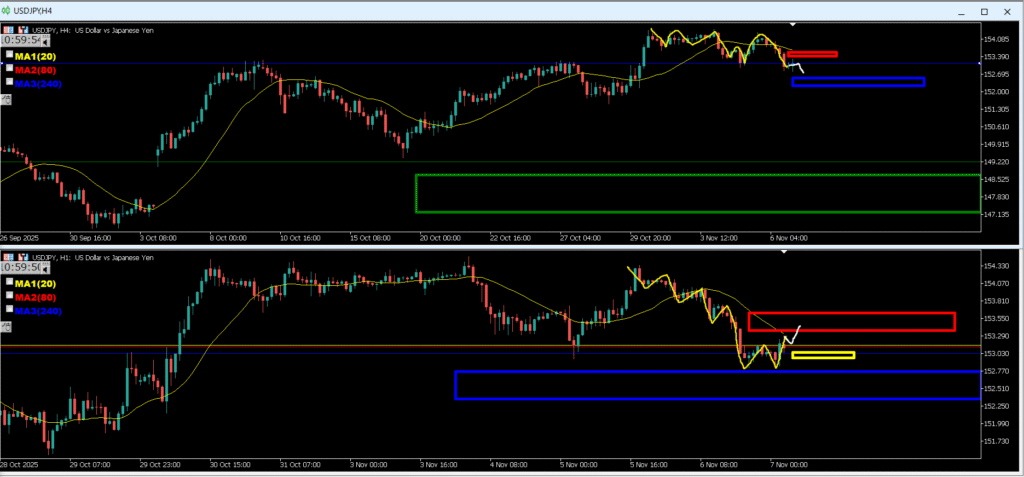Click the first small icon beside the H4 chart symbol name
The height and width of the screenshot is (477, 1024).
tap(9, 30)
